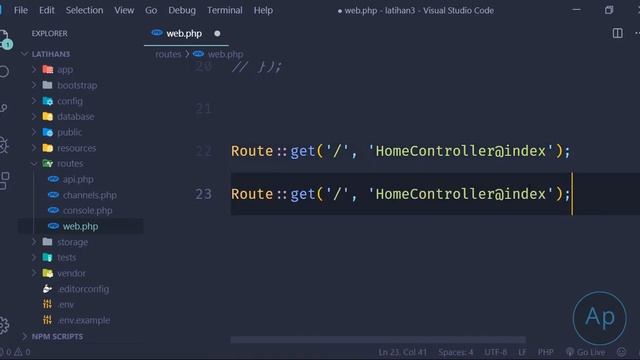Click the database folder icon
Image resolution: width=640 pixels, height=360 pixels.
point(48,116)
